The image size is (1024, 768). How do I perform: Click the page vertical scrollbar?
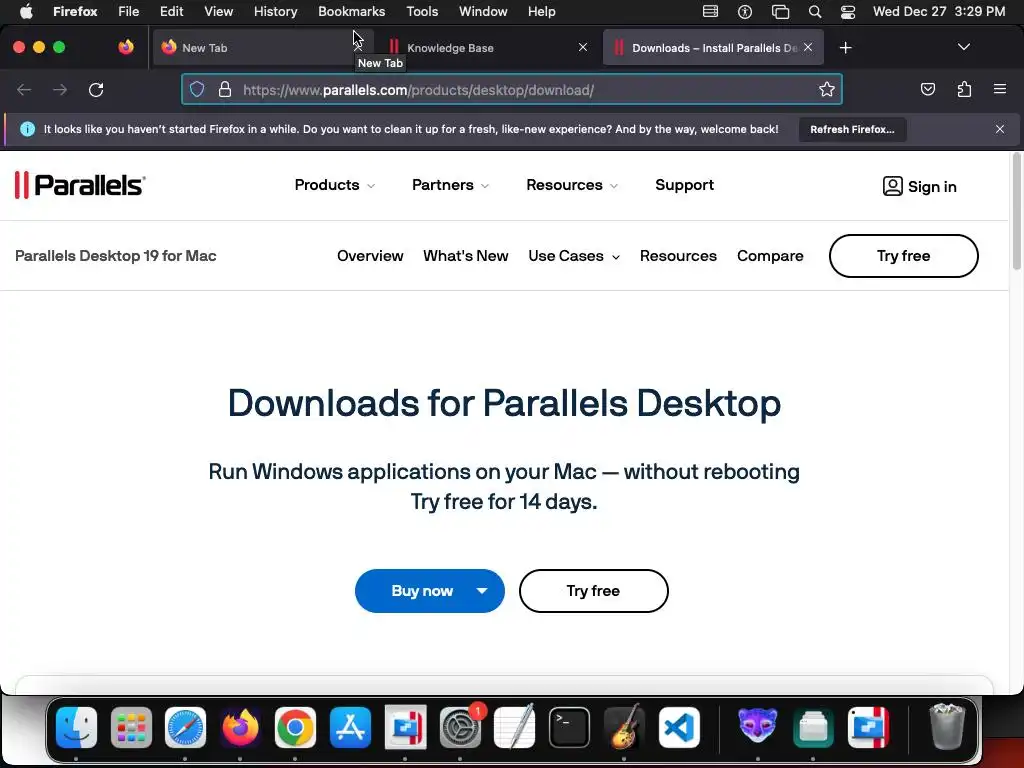tap(1017, 210)
